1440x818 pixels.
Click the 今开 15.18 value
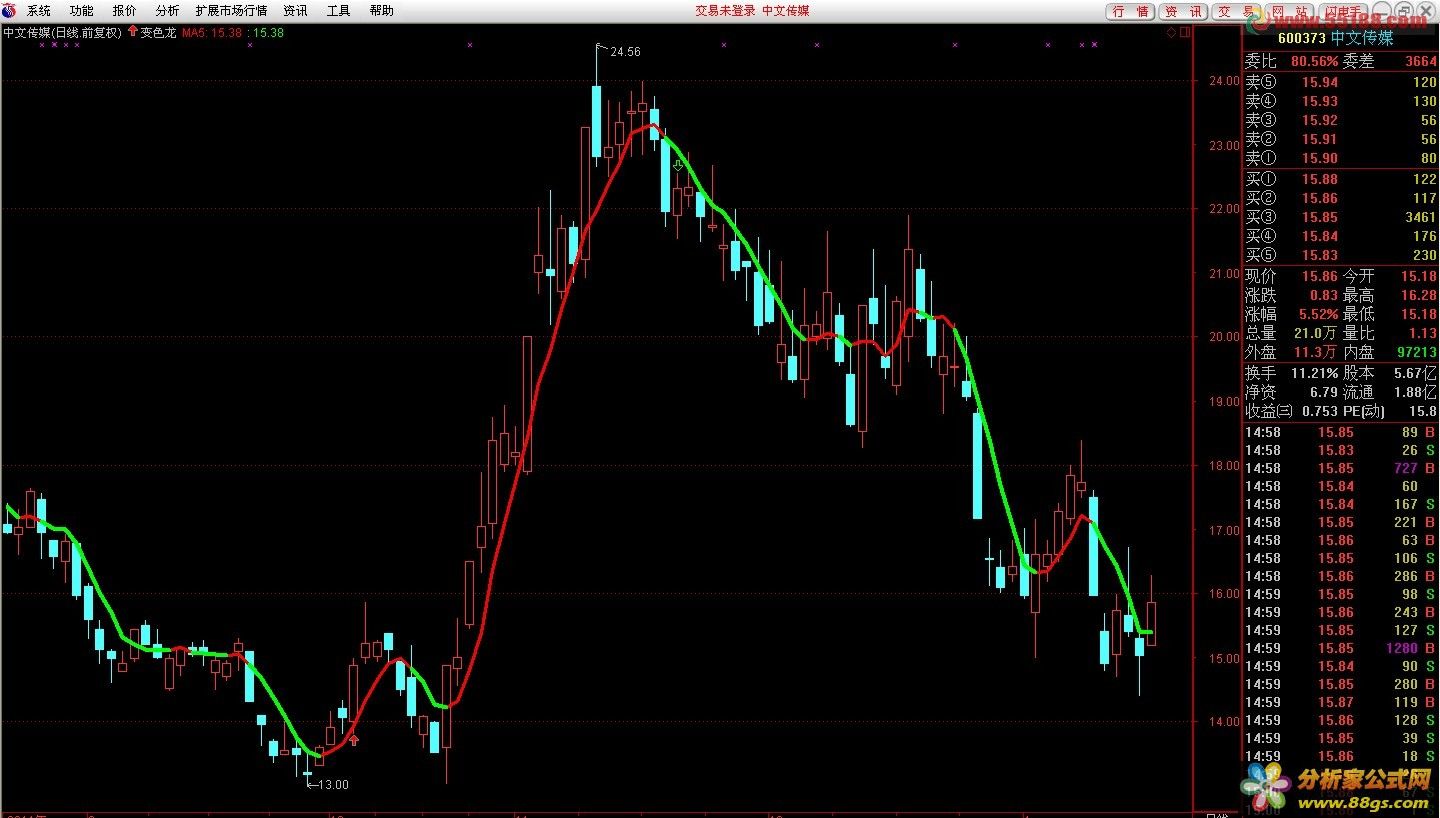click(x=1419, y=276)
